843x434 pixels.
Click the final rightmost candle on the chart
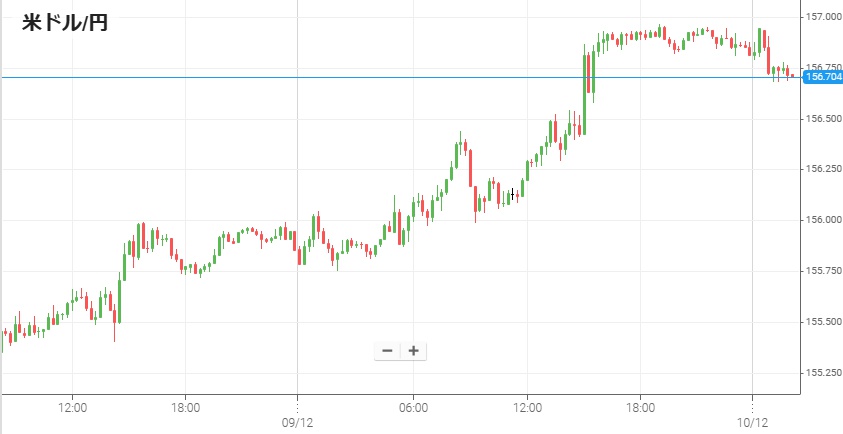click(x=791, y=75)
